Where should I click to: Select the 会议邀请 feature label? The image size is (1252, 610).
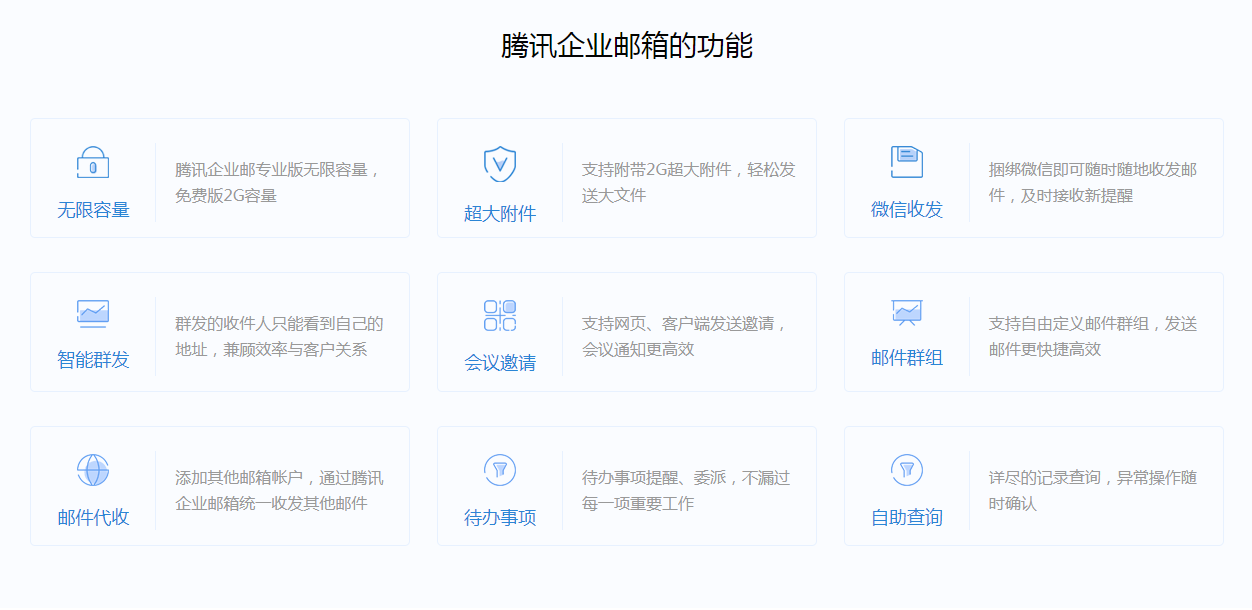[x=500, y=363]
